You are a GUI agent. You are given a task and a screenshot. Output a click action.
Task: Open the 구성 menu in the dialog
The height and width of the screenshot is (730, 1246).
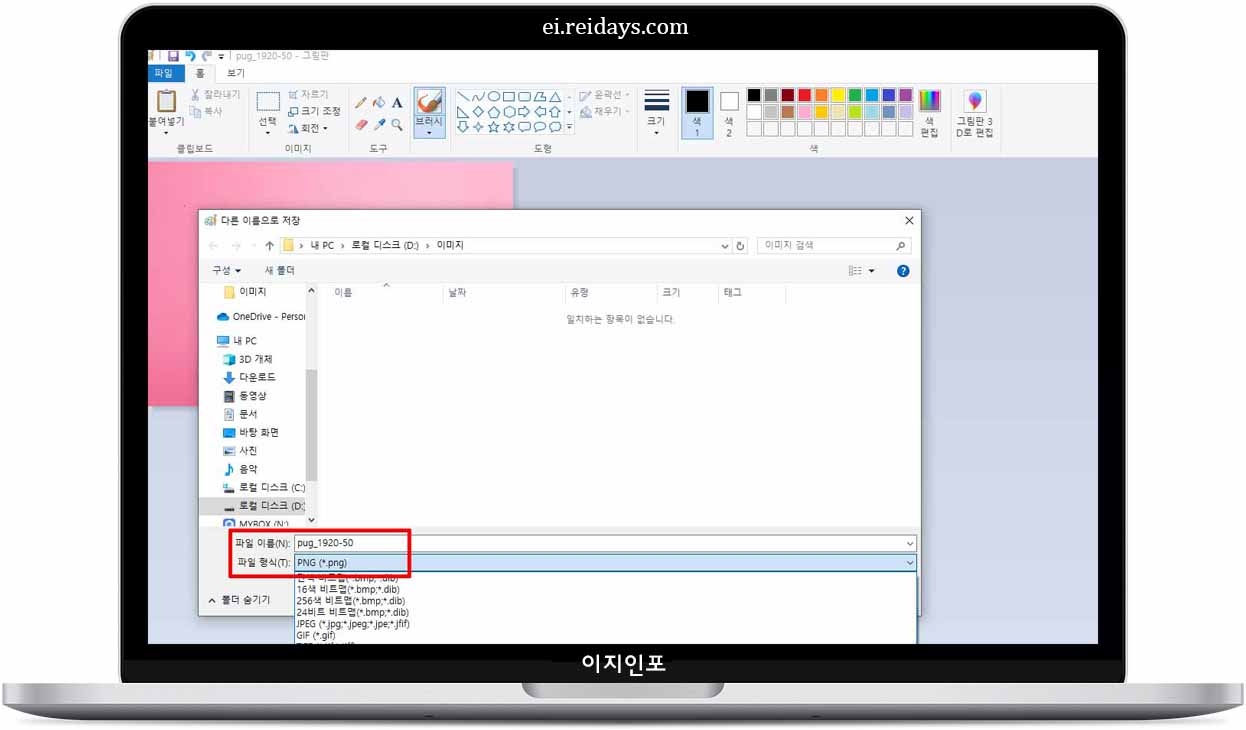225,270
